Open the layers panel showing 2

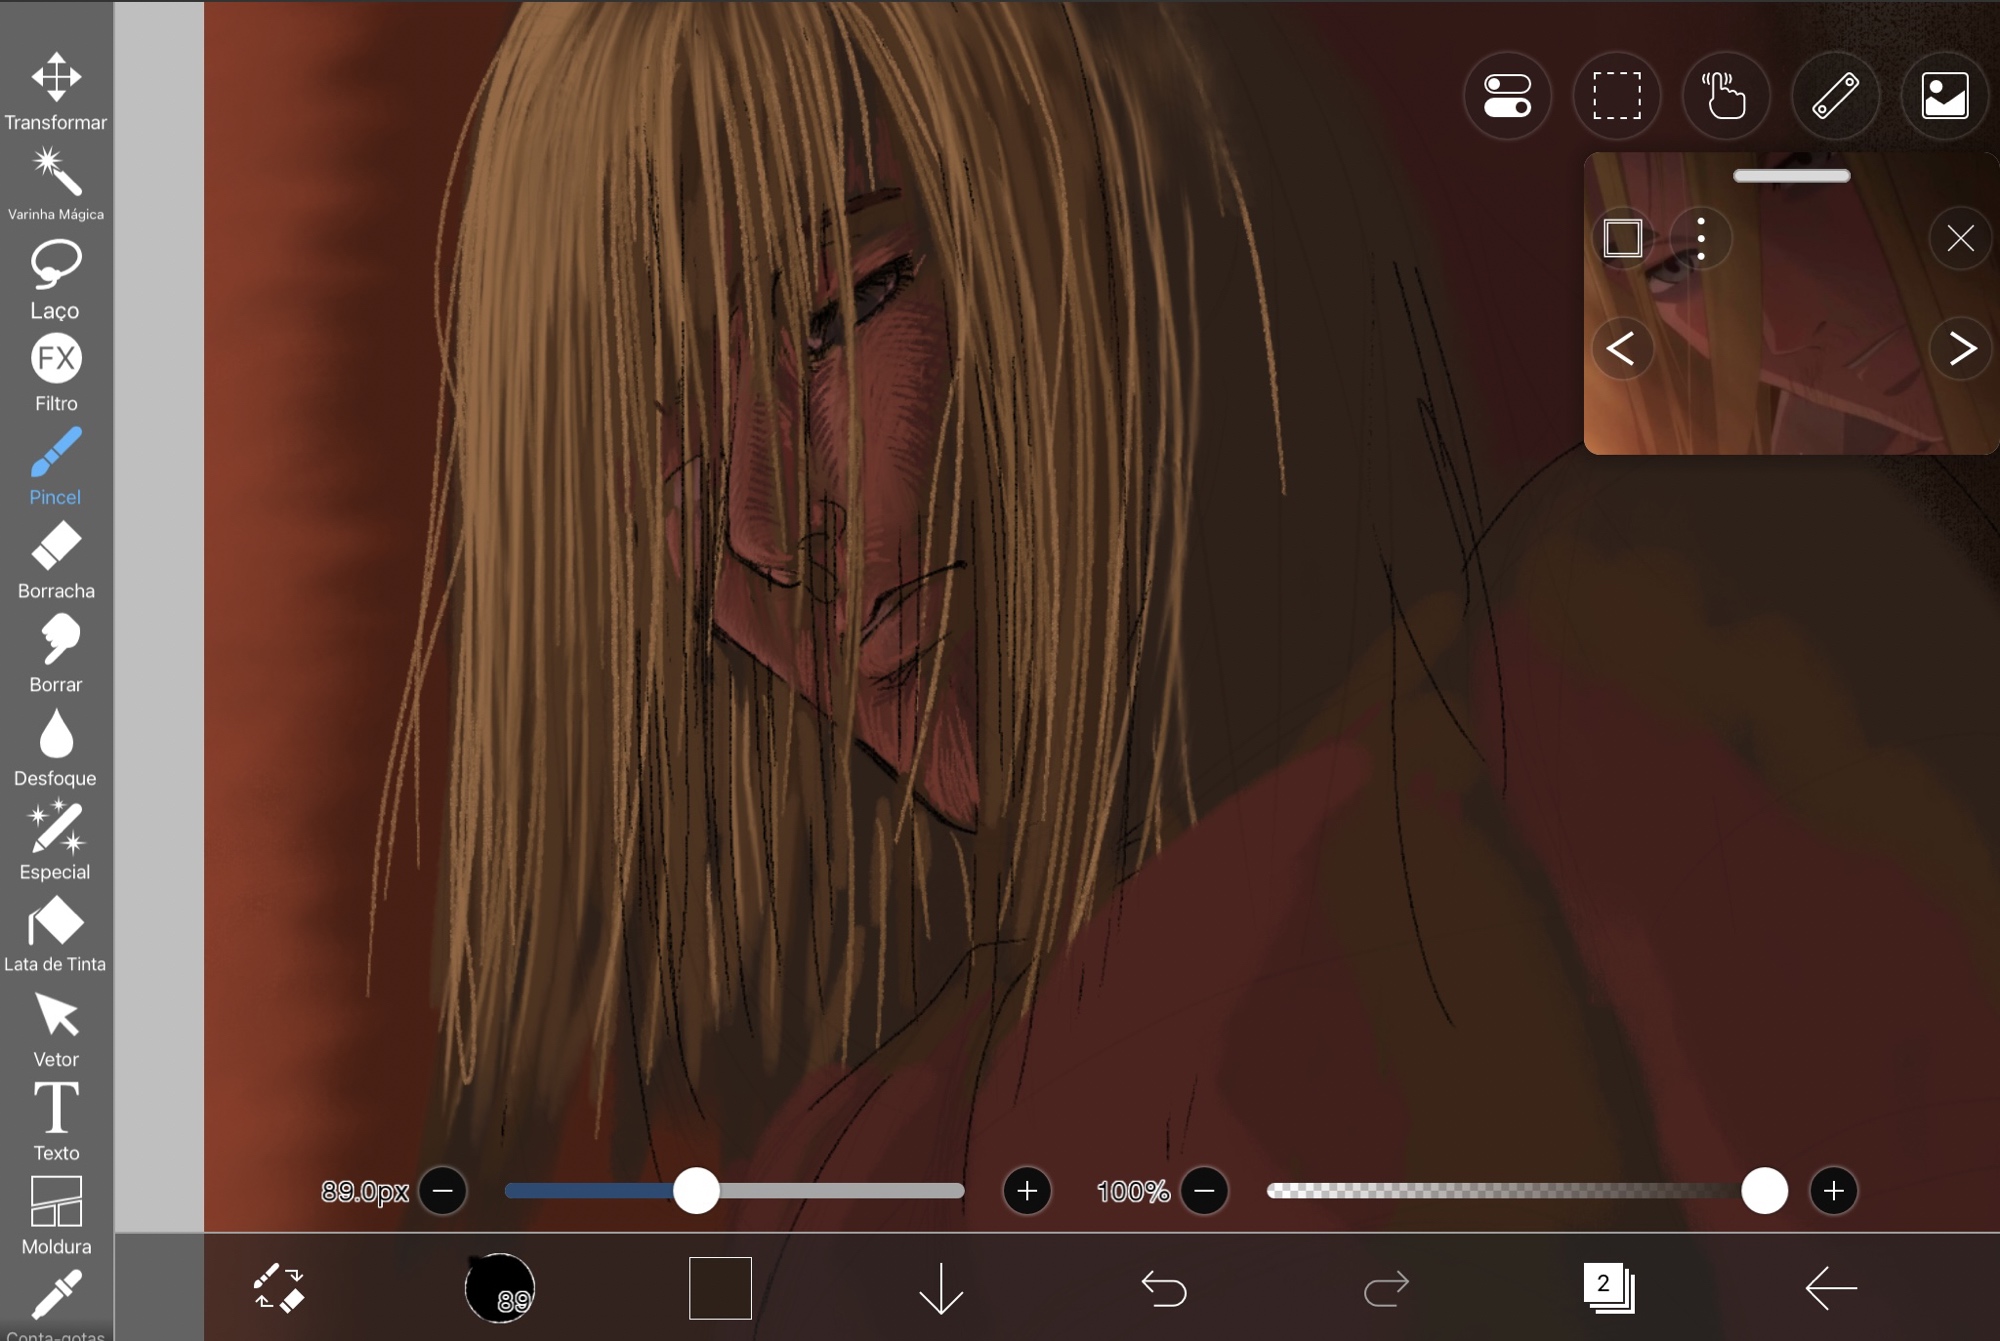(1608, 1288)
